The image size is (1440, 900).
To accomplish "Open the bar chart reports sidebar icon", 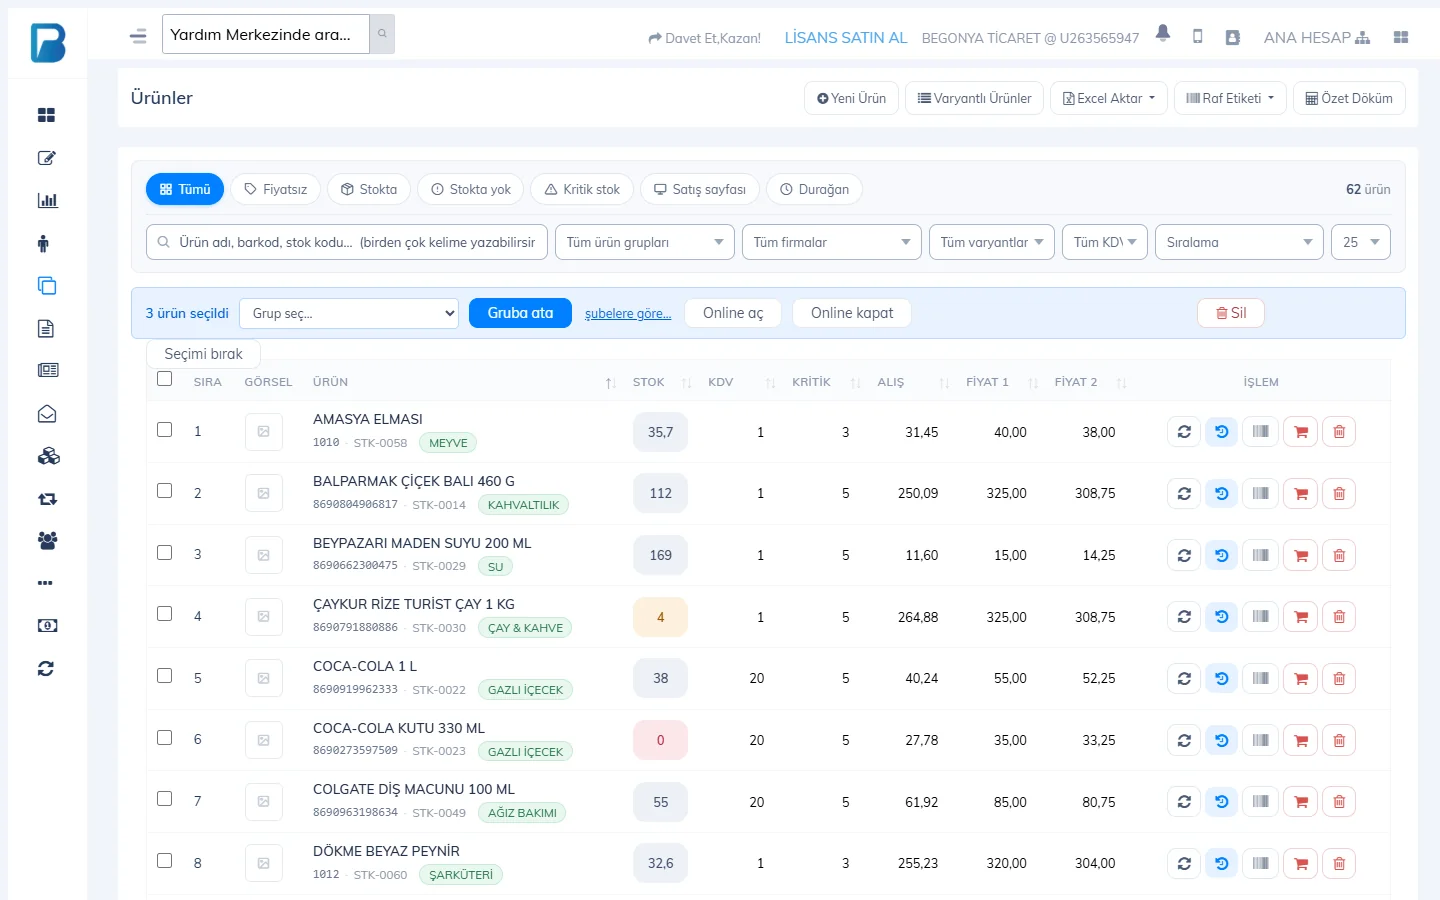I will 47,200.
